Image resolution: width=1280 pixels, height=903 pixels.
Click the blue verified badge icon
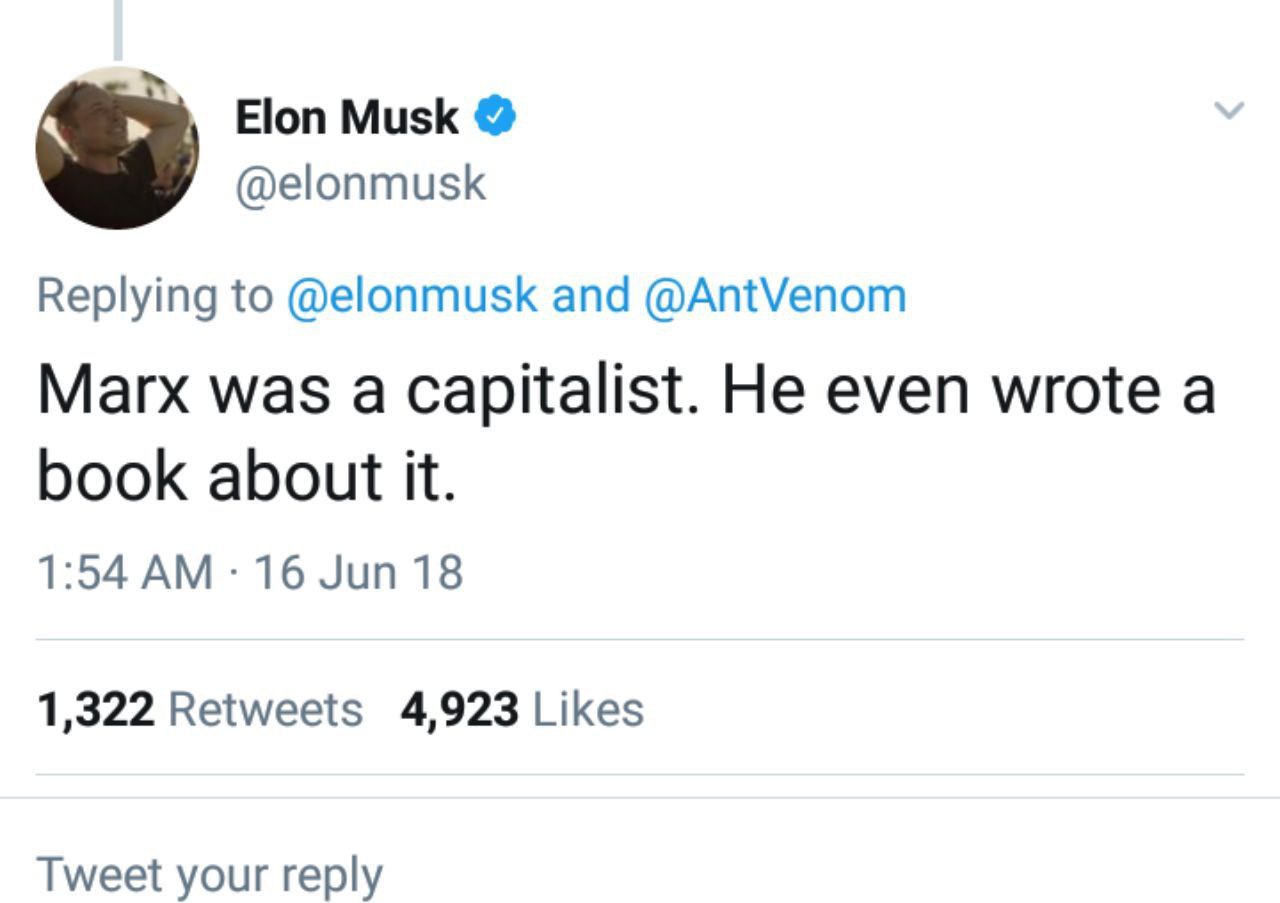(x=494, y=117)
